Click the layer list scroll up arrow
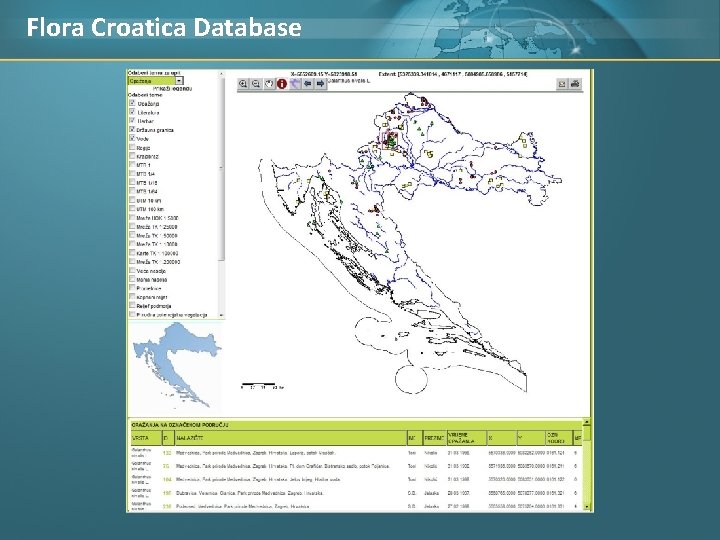Image resolution: width=720 pixels, height=540 pixels. pos(221,73)
